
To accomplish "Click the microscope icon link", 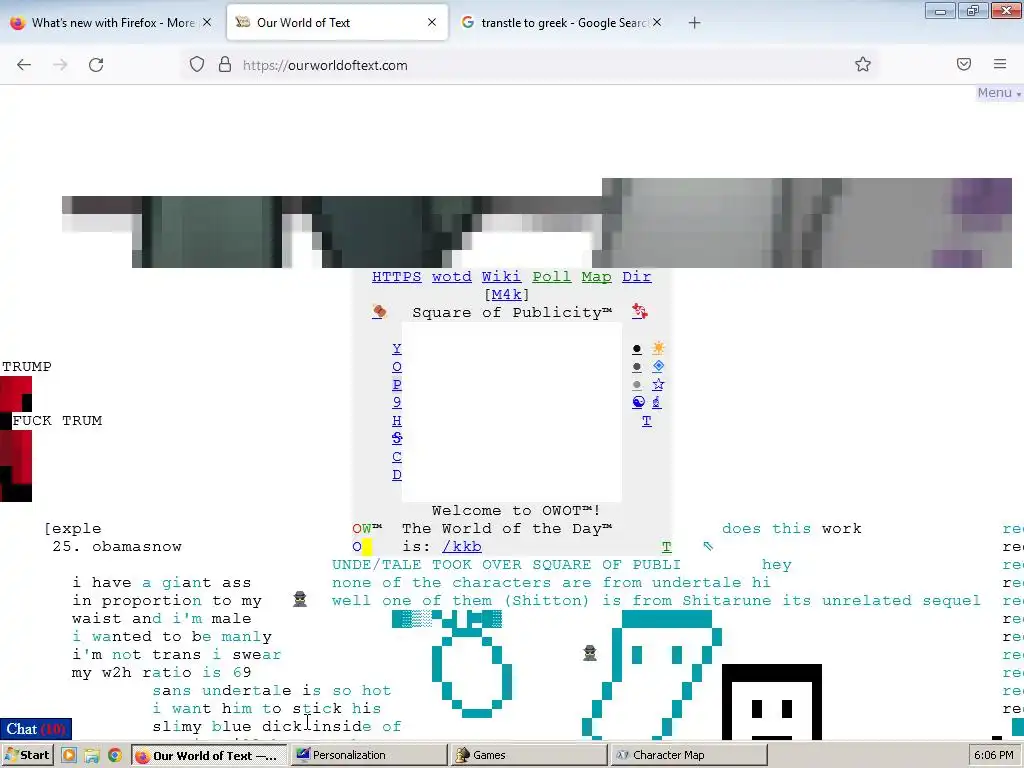I will pos(656,402).
